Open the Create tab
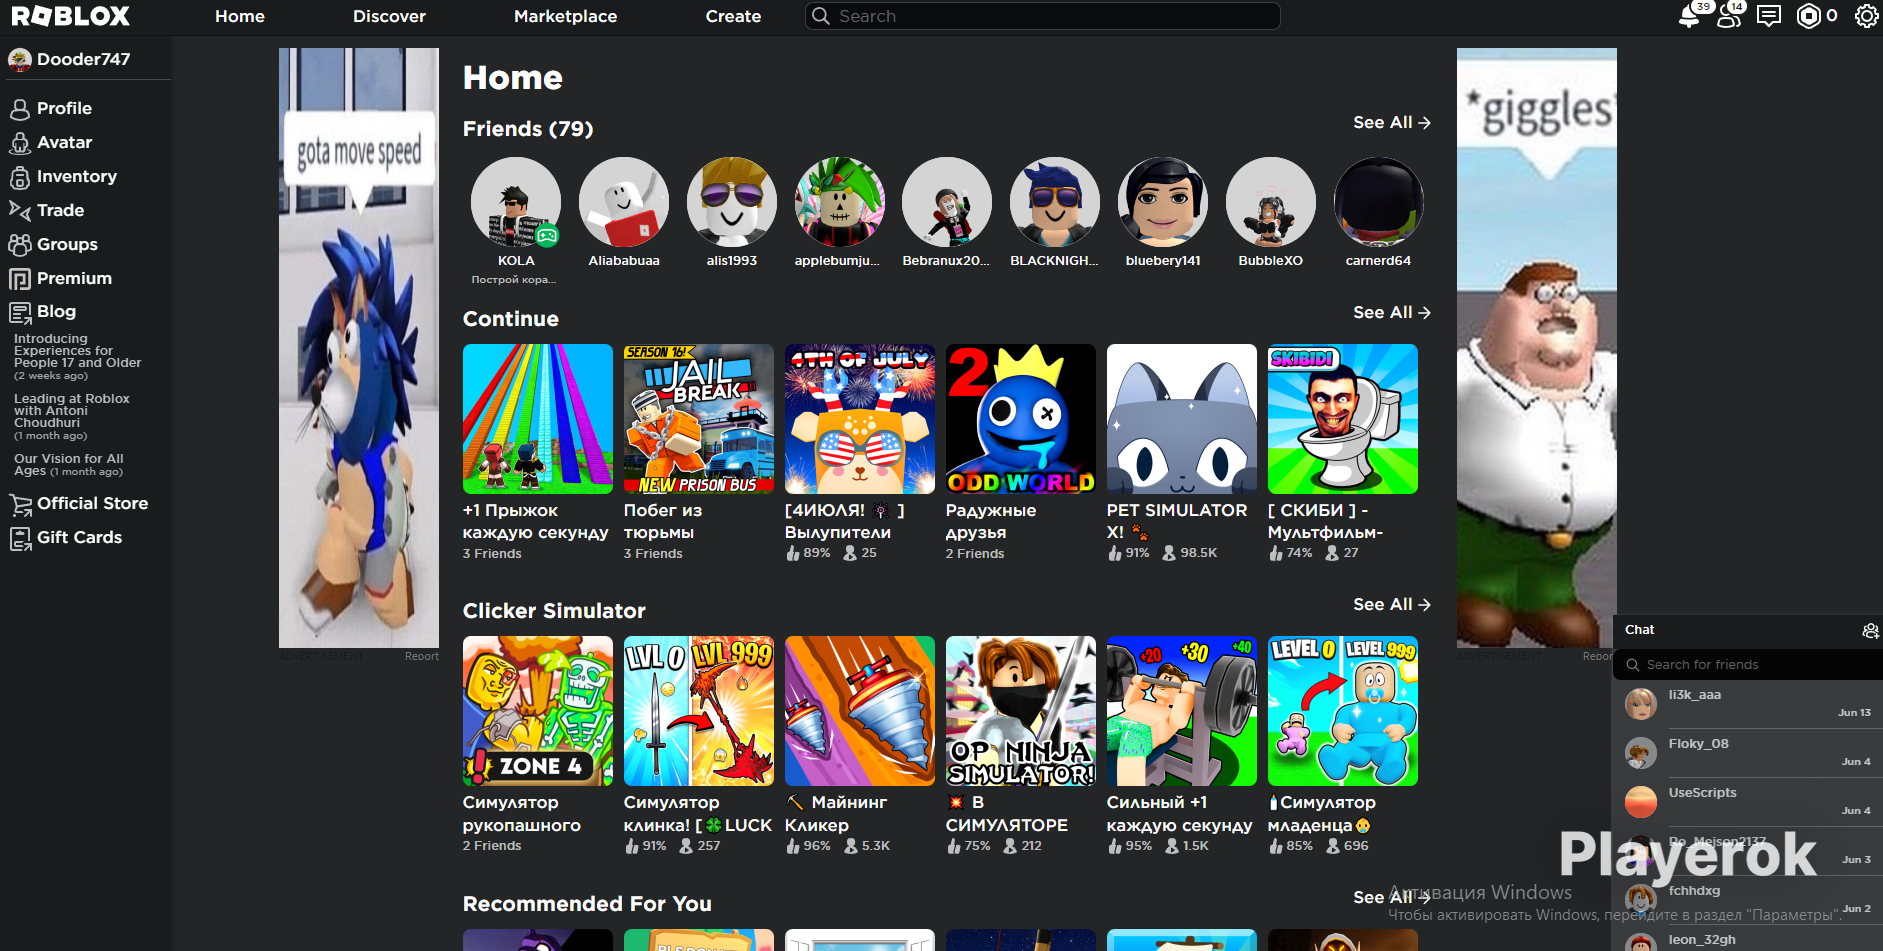Viewport: 1883px width, 951px height. click(733, 16)
